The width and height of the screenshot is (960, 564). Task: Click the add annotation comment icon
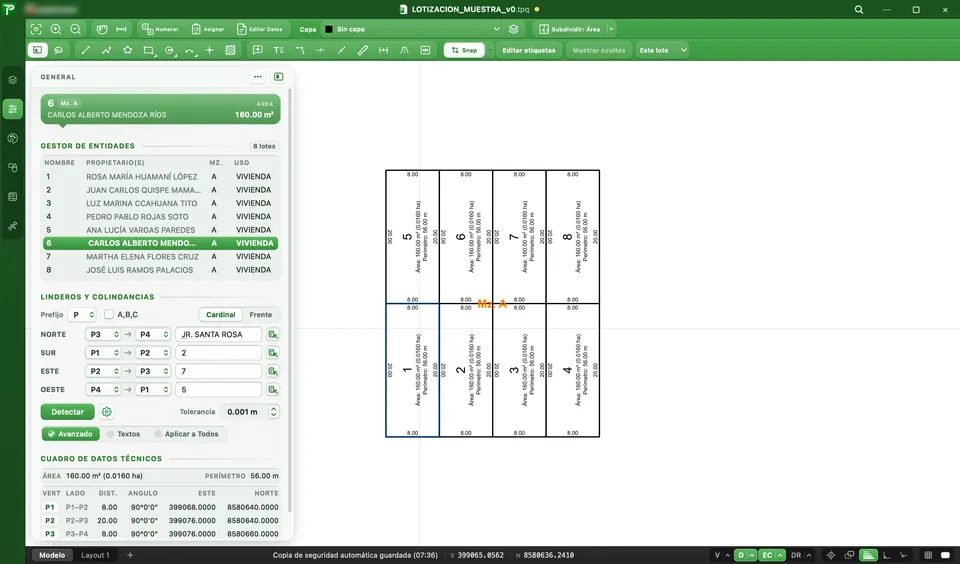point(258,50)
